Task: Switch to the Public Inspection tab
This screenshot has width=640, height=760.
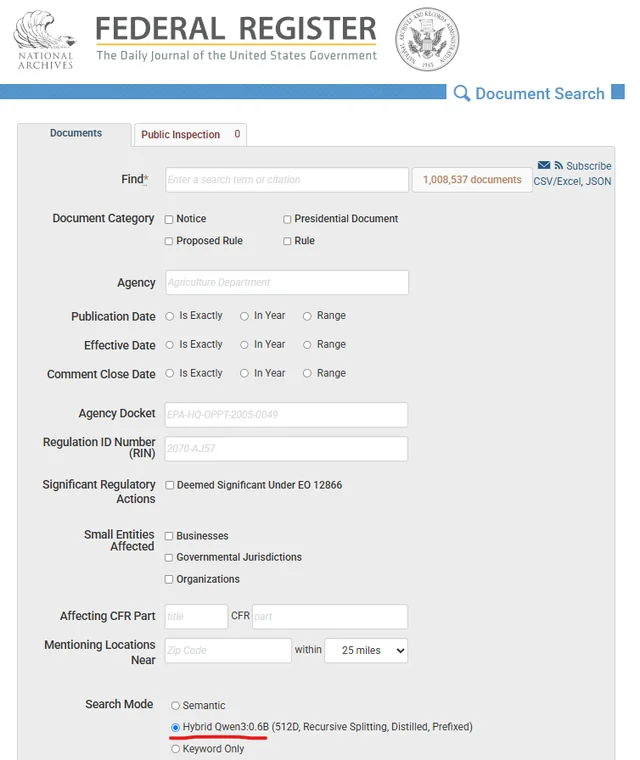Action: [x=190, y=134]
